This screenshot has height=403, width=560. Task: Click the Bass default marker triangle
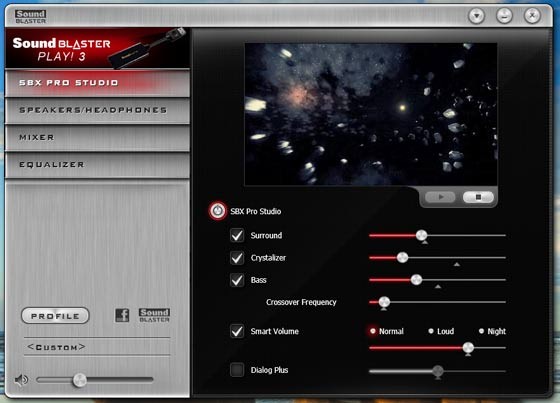click(438, 287)
